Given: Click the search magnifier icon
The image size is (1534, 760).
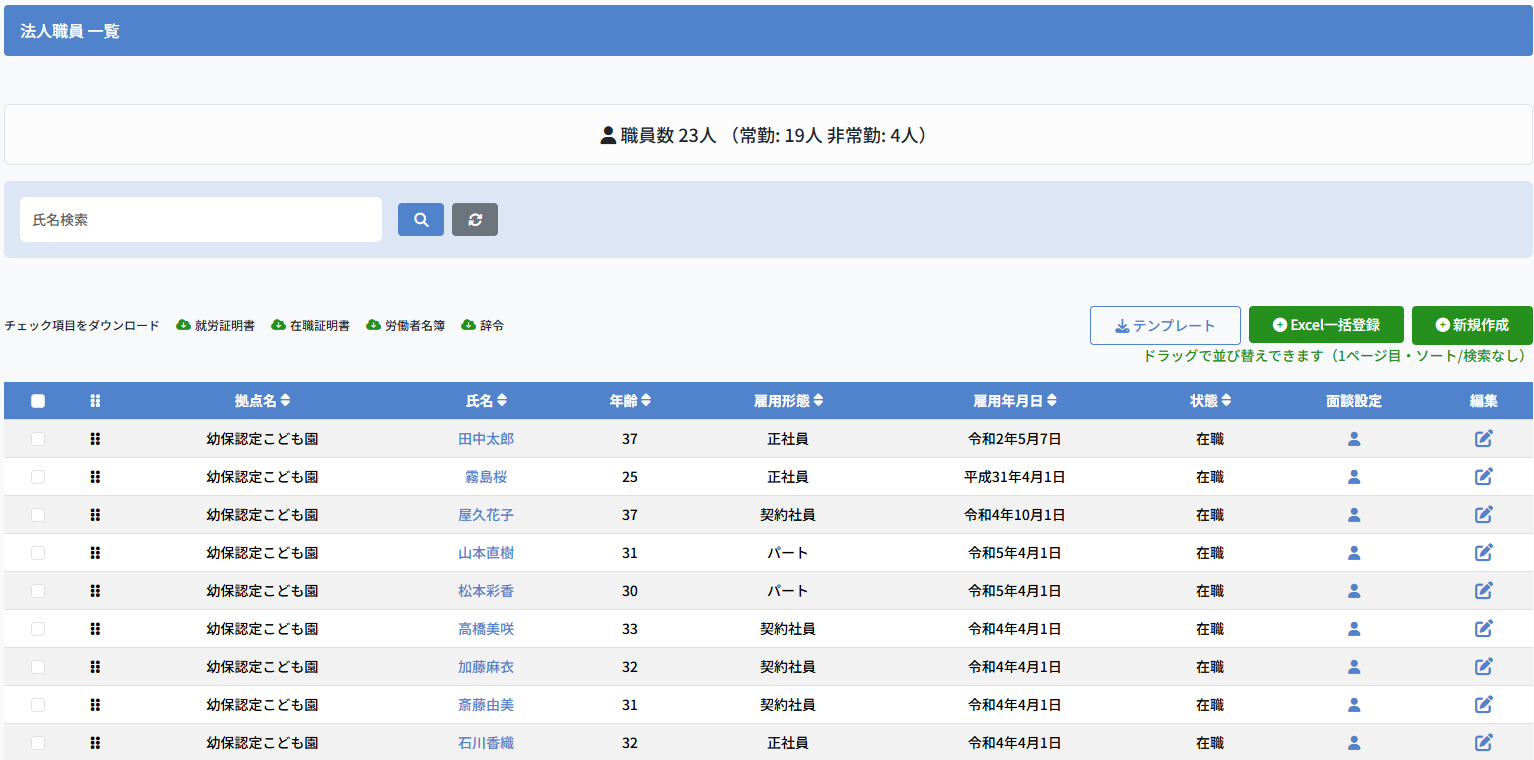Looking at the screenshot, I should point(420,219).
